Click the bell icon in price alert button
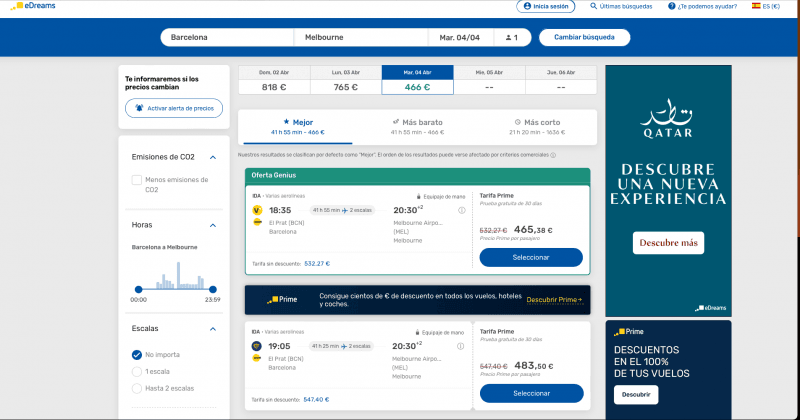The height and width of the screenshot is (420, 800). (139, 108)
